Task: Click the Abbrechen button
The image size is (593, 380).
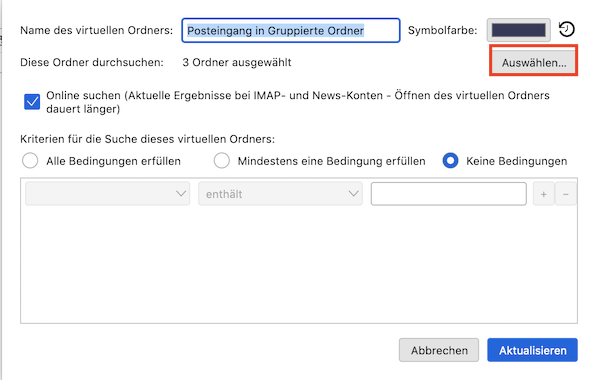Action: (x=439, y=350)
